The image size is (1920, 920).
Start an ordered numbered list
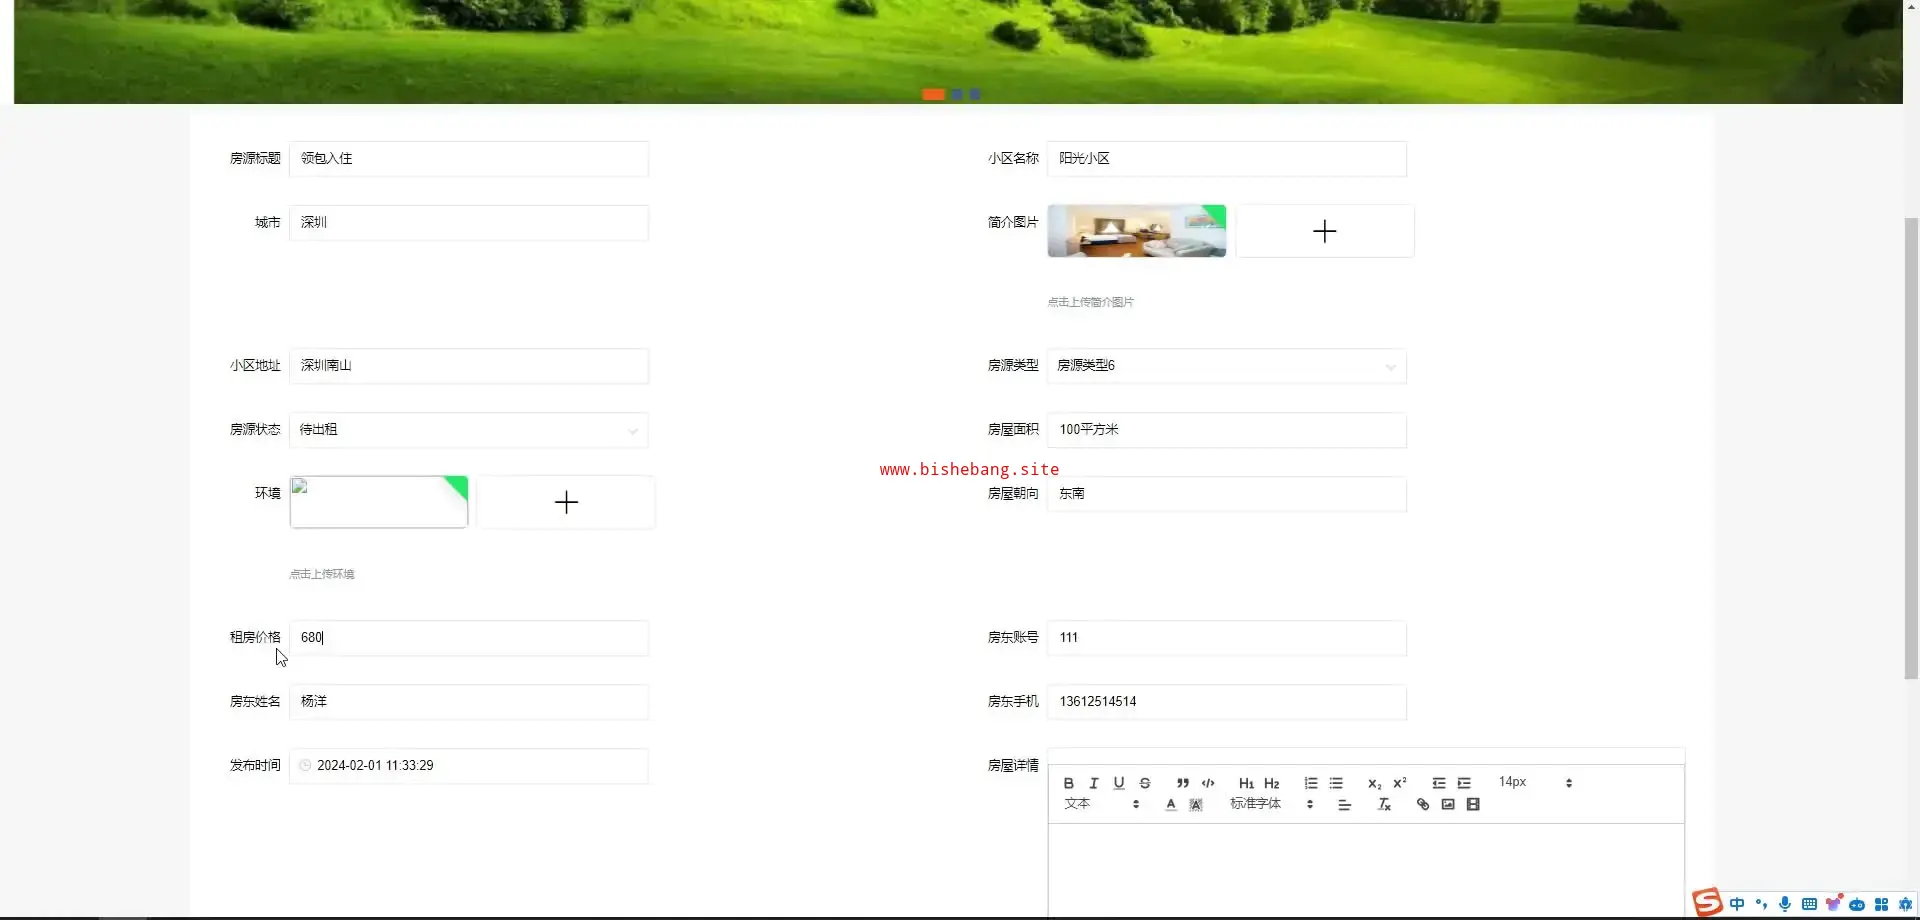click(x=1310, y=784)
